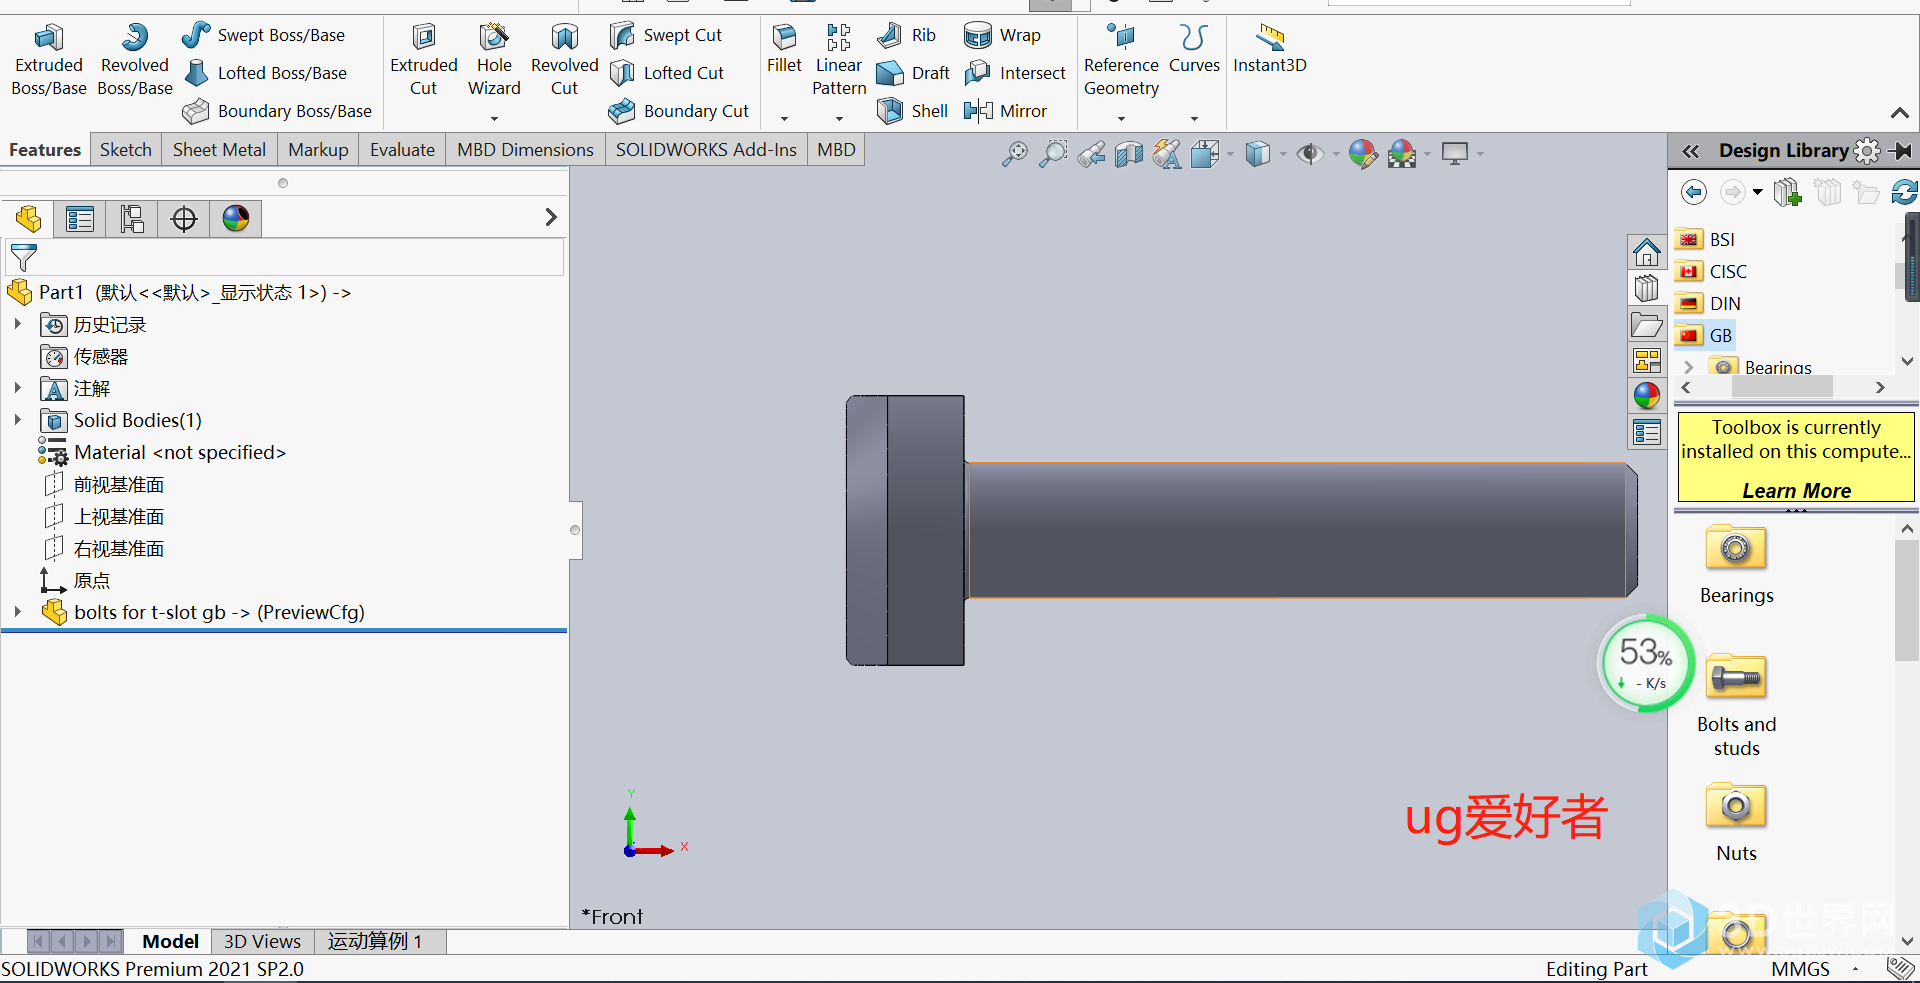This screenshot has height=983, width=1920.
Task: Open the Hole Wizard dropdown arrow
Action: click(494, 119)
